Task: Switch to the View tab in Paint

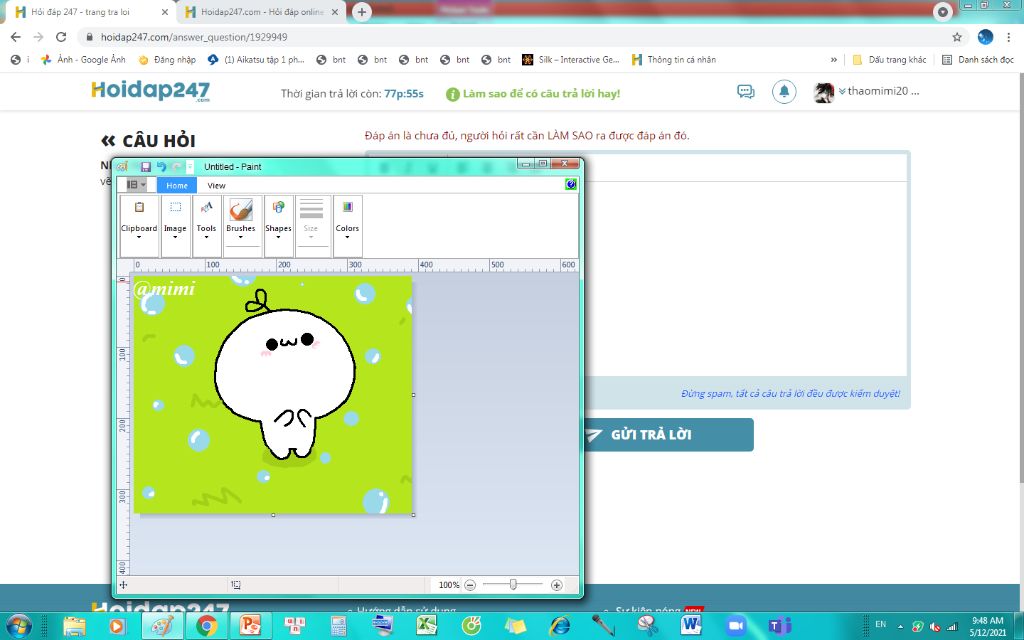Action: pos(216,185)
